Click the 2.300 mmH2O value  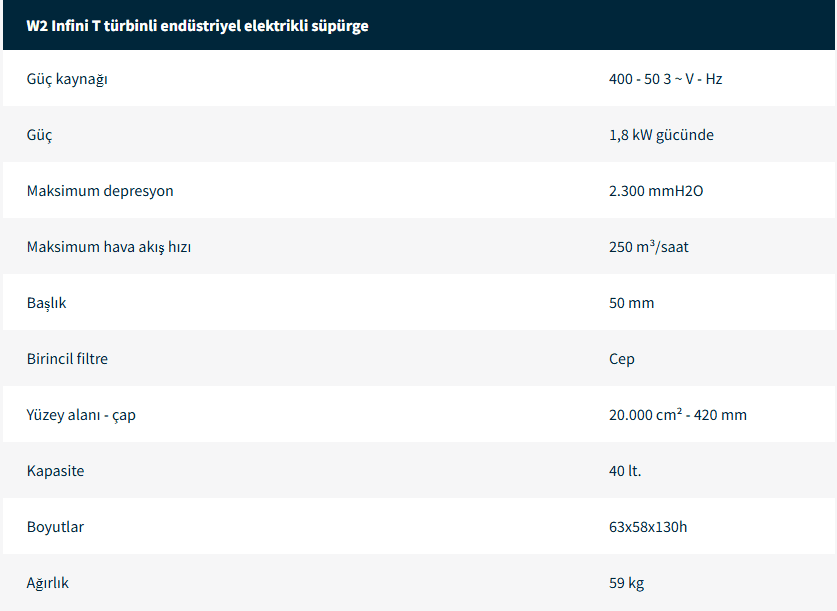pos(656,191)
